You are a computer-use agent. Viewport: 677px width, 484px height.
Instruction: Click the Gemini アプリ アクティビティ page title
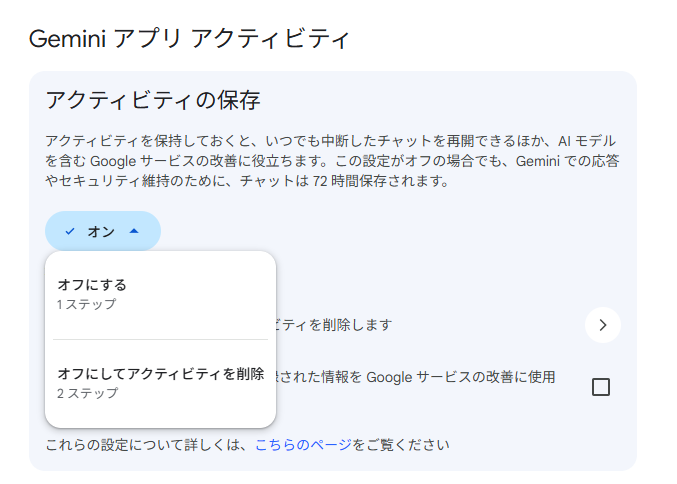189,40
